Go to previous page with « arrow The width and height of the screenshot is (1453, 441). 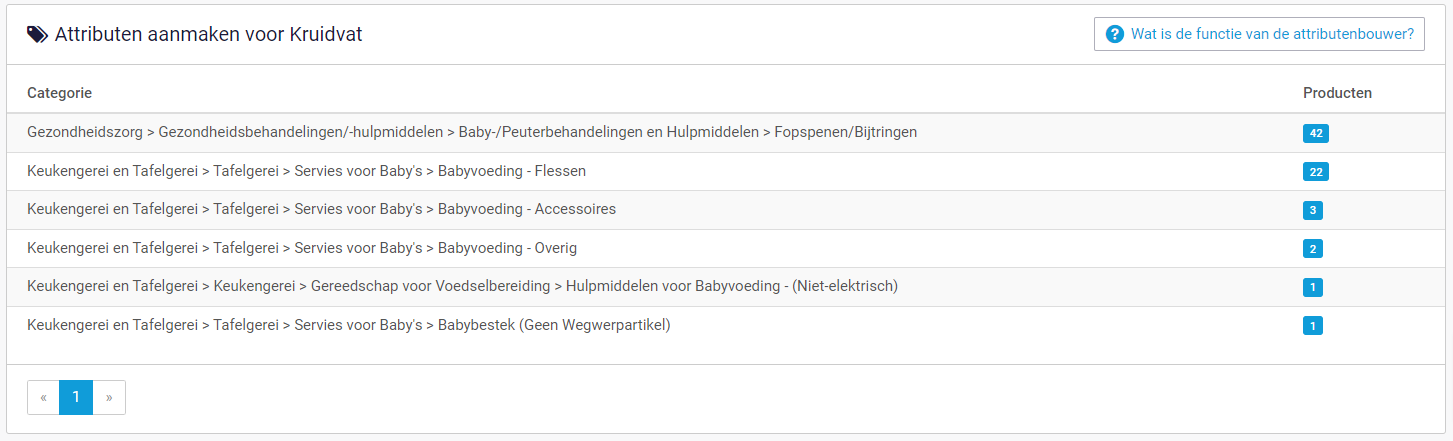43,397
